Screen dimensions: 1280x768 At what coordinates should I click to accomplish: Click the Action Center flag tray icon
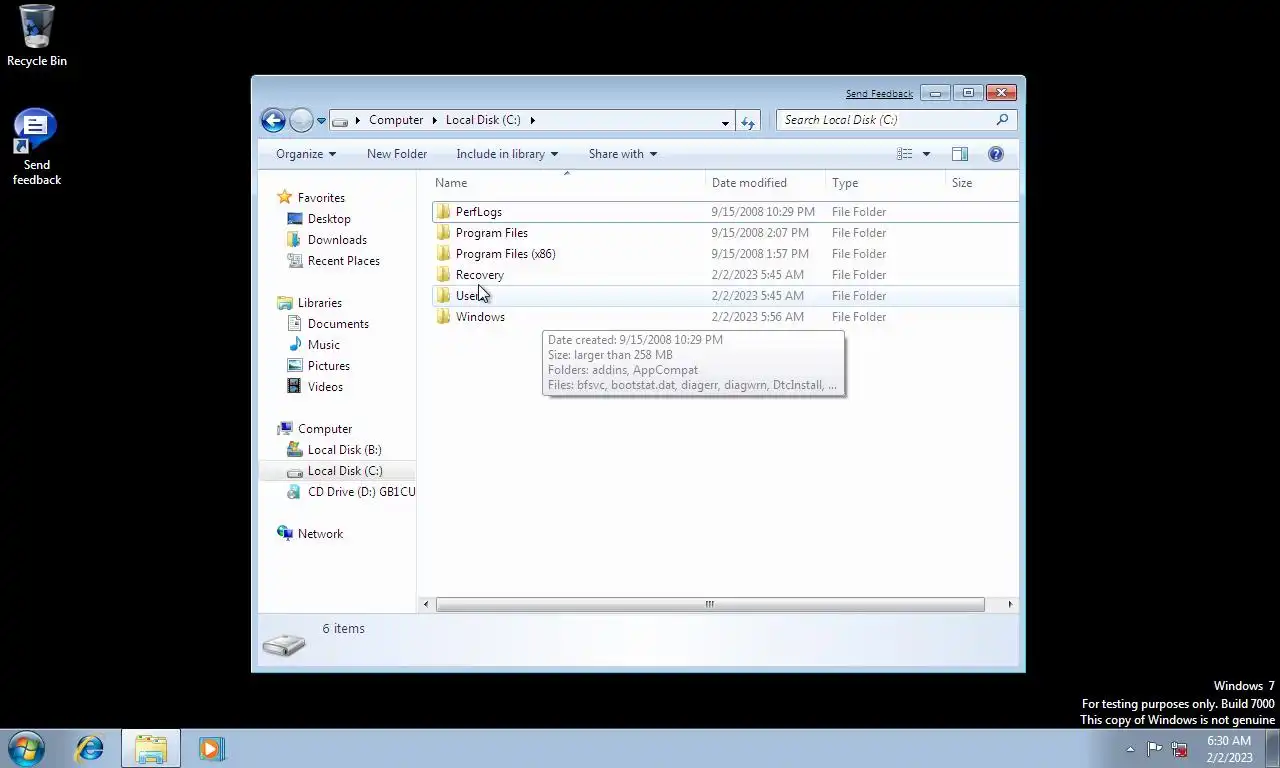tap(1155, 748)
